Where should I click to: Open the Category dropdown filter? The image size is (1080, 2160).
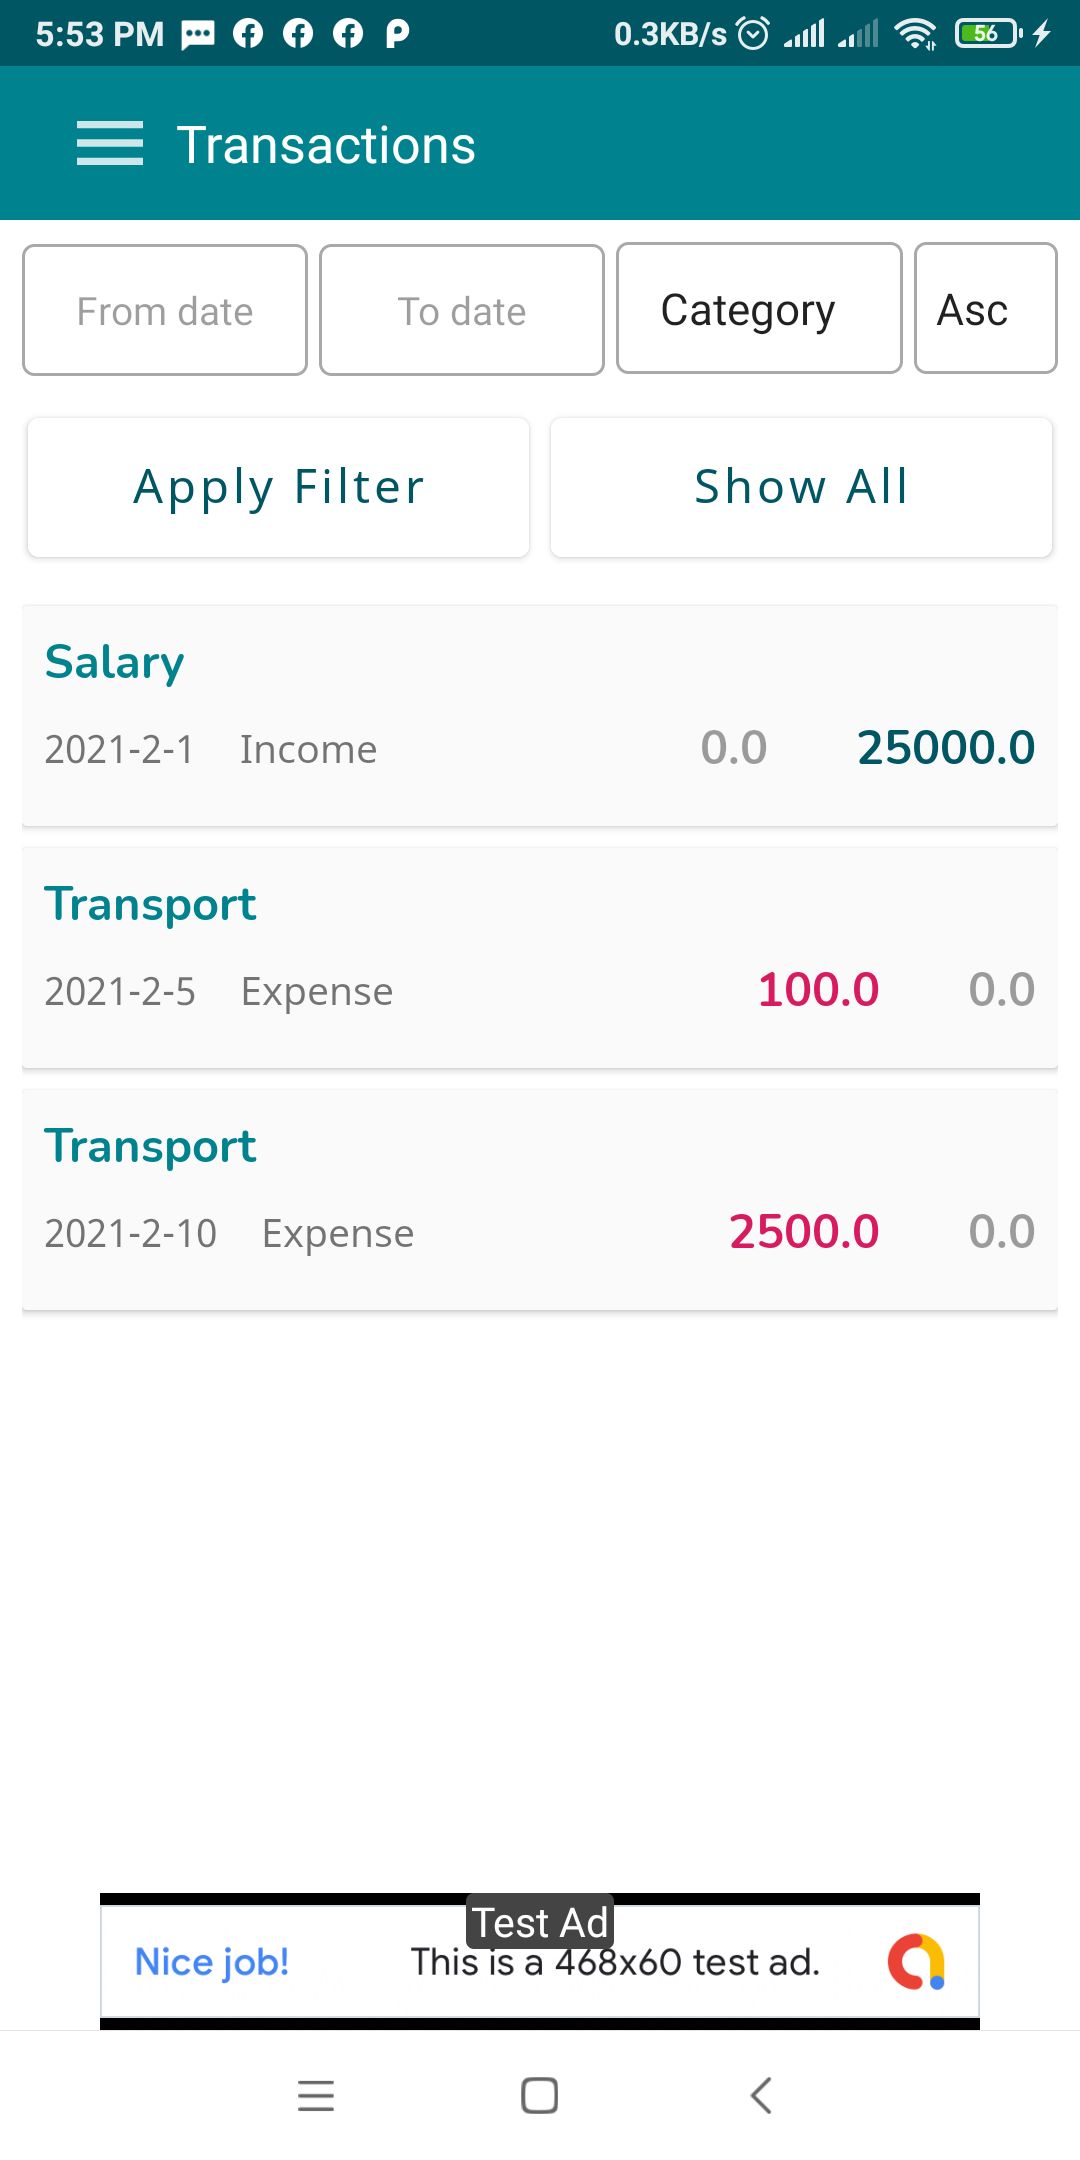(x=759, y=309)
